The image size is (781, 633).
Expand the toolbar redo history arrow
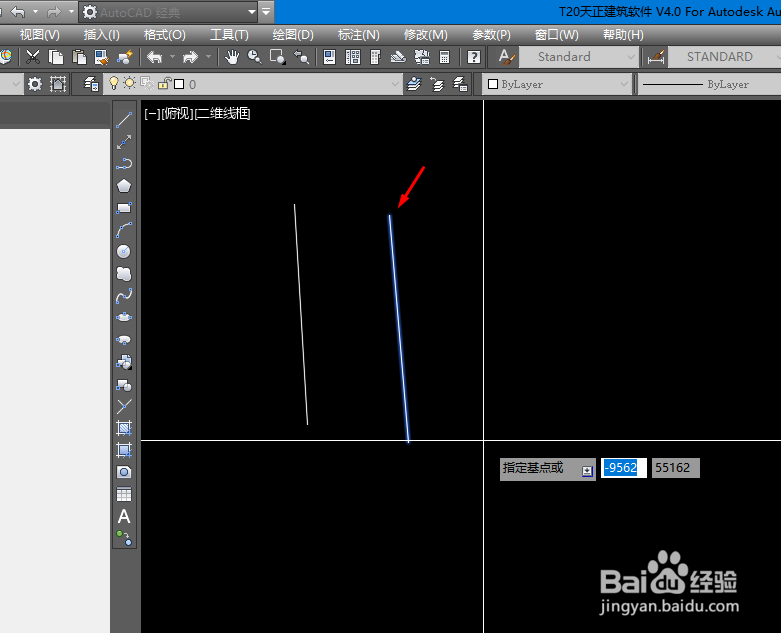(209, 57)
